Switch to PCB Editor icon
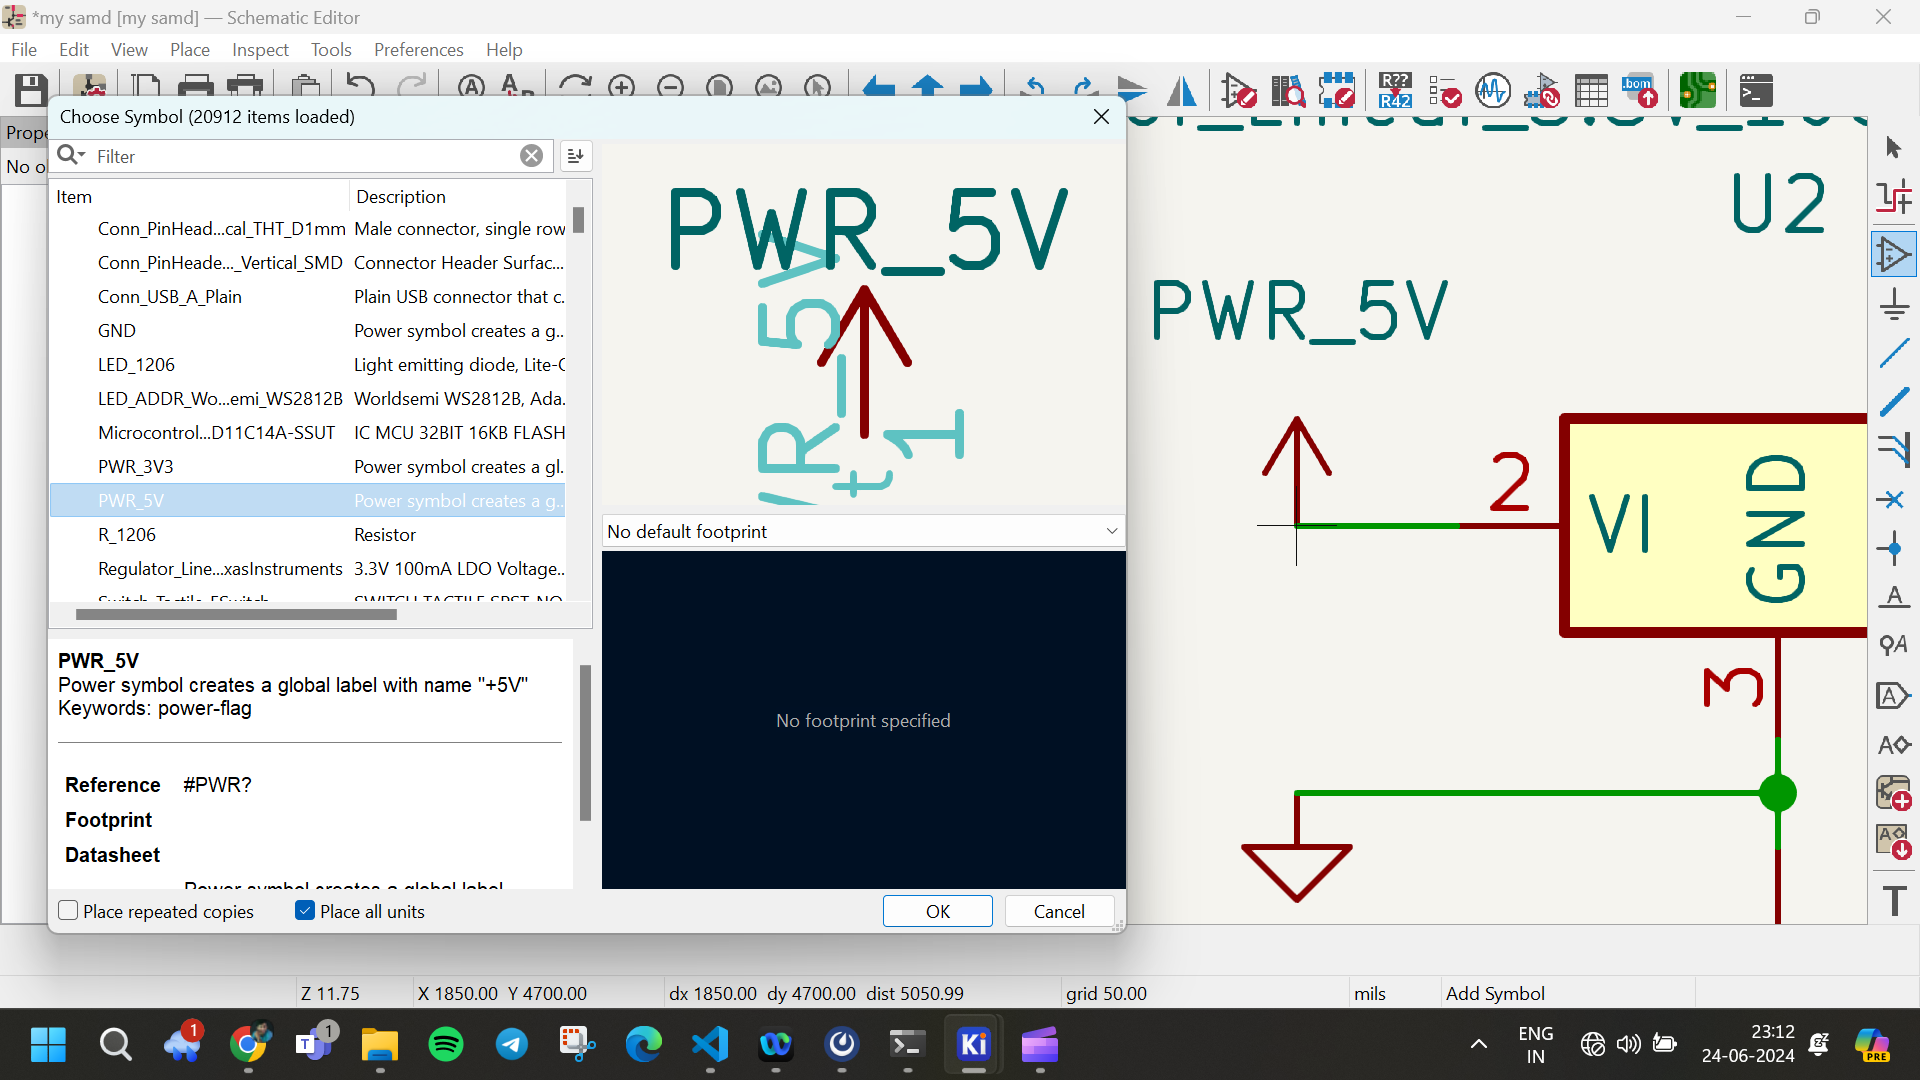The height and width of the screenshot is (1080, 1920). pyautogui.click(x=1698, y=90)
